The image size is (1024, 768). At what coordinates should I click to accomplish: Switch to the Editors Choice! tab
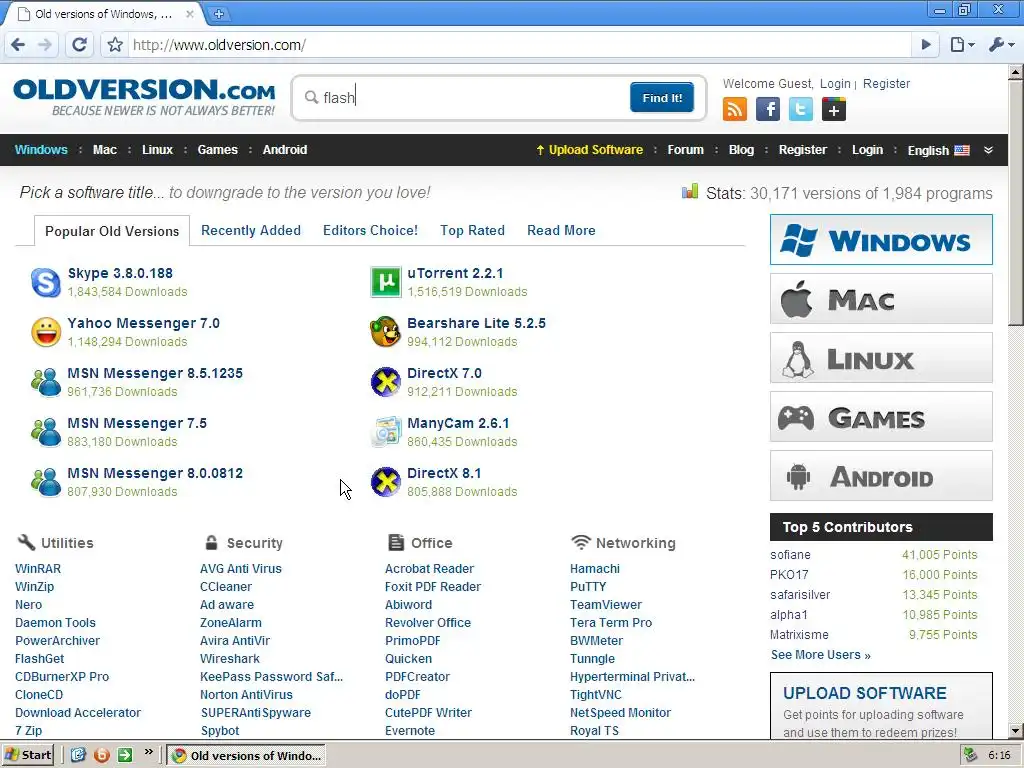point(370,231)
